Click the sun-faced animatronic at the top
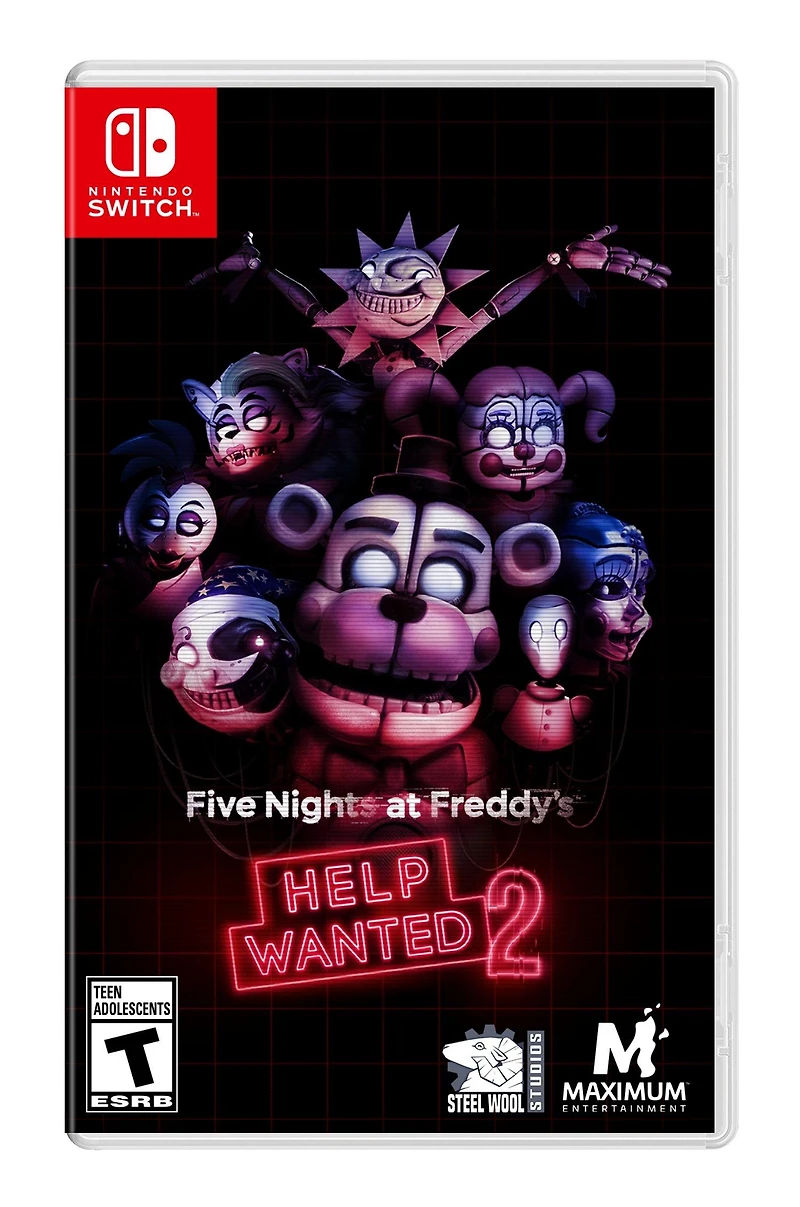The image size is (800, 1207). click(397, 282)
